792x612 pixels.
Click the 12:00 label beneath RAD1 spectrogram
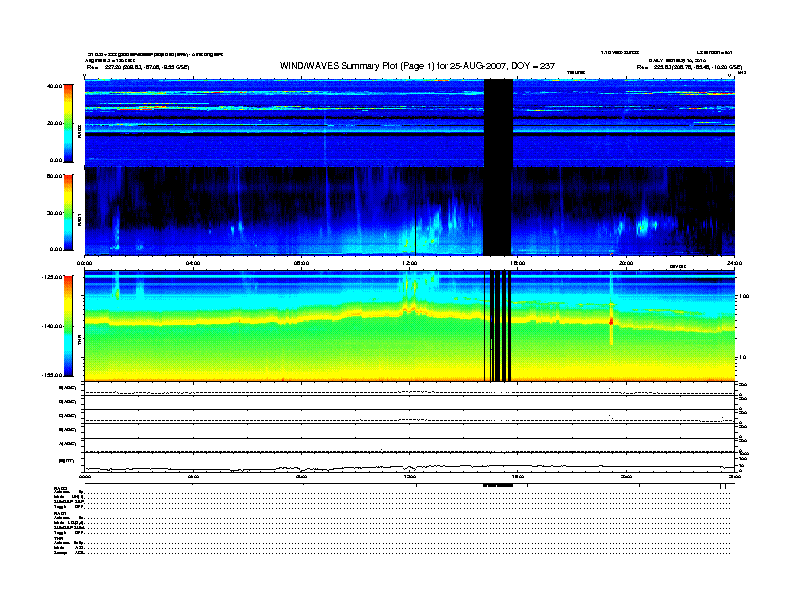click(x=410, y=263)
